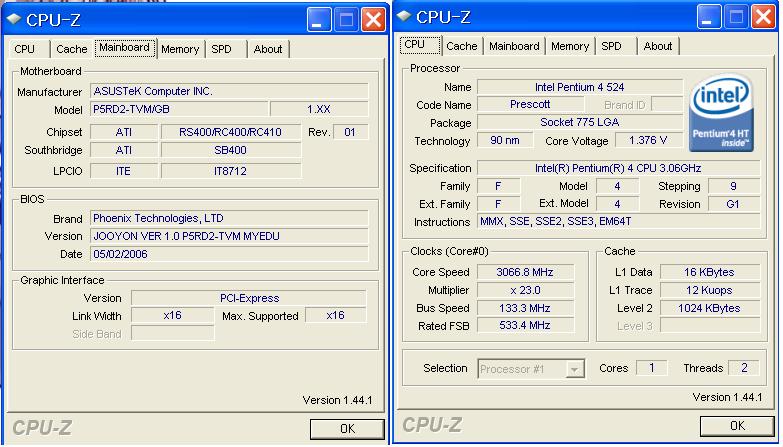Close the right CPU-Z CPU window
This screenshot has width=783, height=447.
pyautogui.click(x=764, y=16)
